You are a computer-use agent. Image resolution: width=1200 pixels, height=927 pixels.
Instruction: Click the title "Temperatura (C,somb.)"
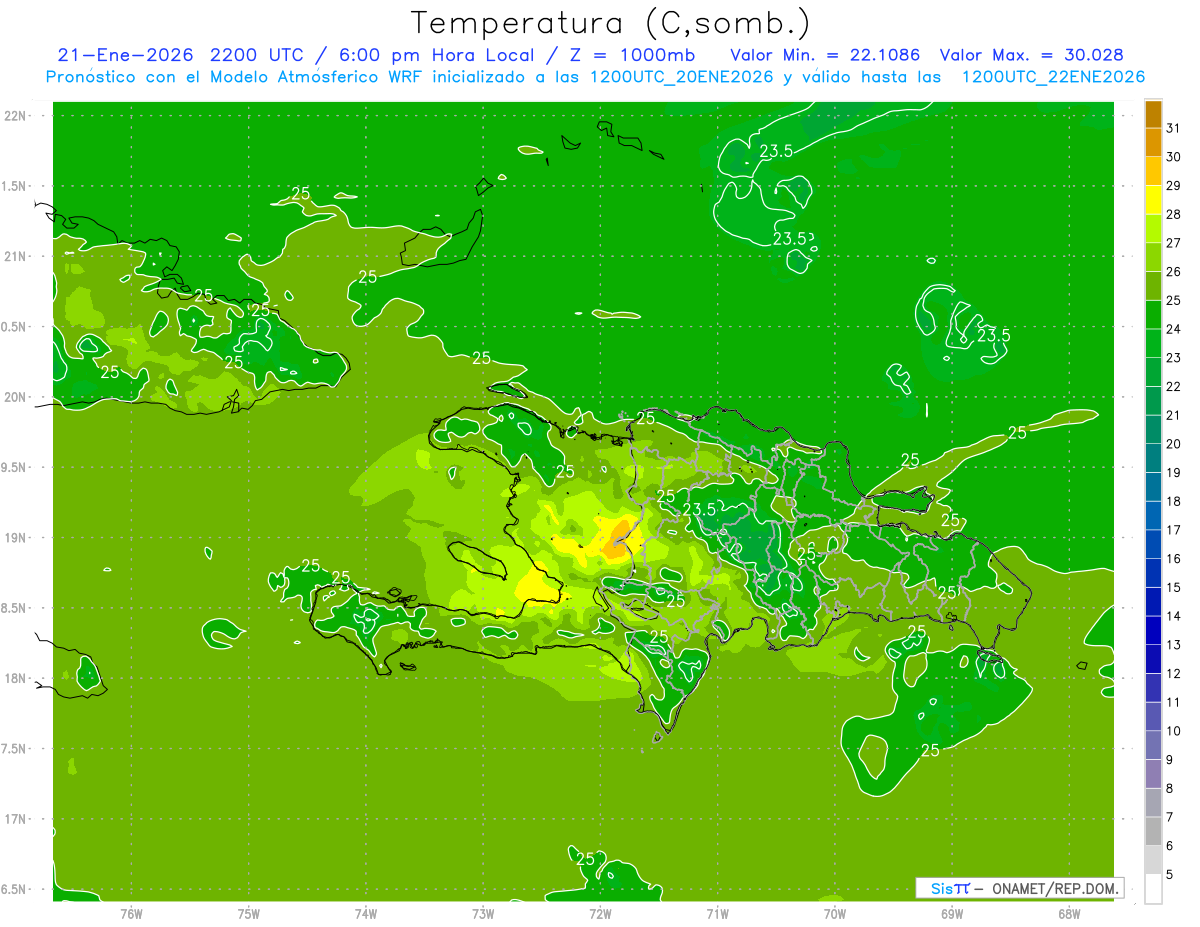(611, 22)
